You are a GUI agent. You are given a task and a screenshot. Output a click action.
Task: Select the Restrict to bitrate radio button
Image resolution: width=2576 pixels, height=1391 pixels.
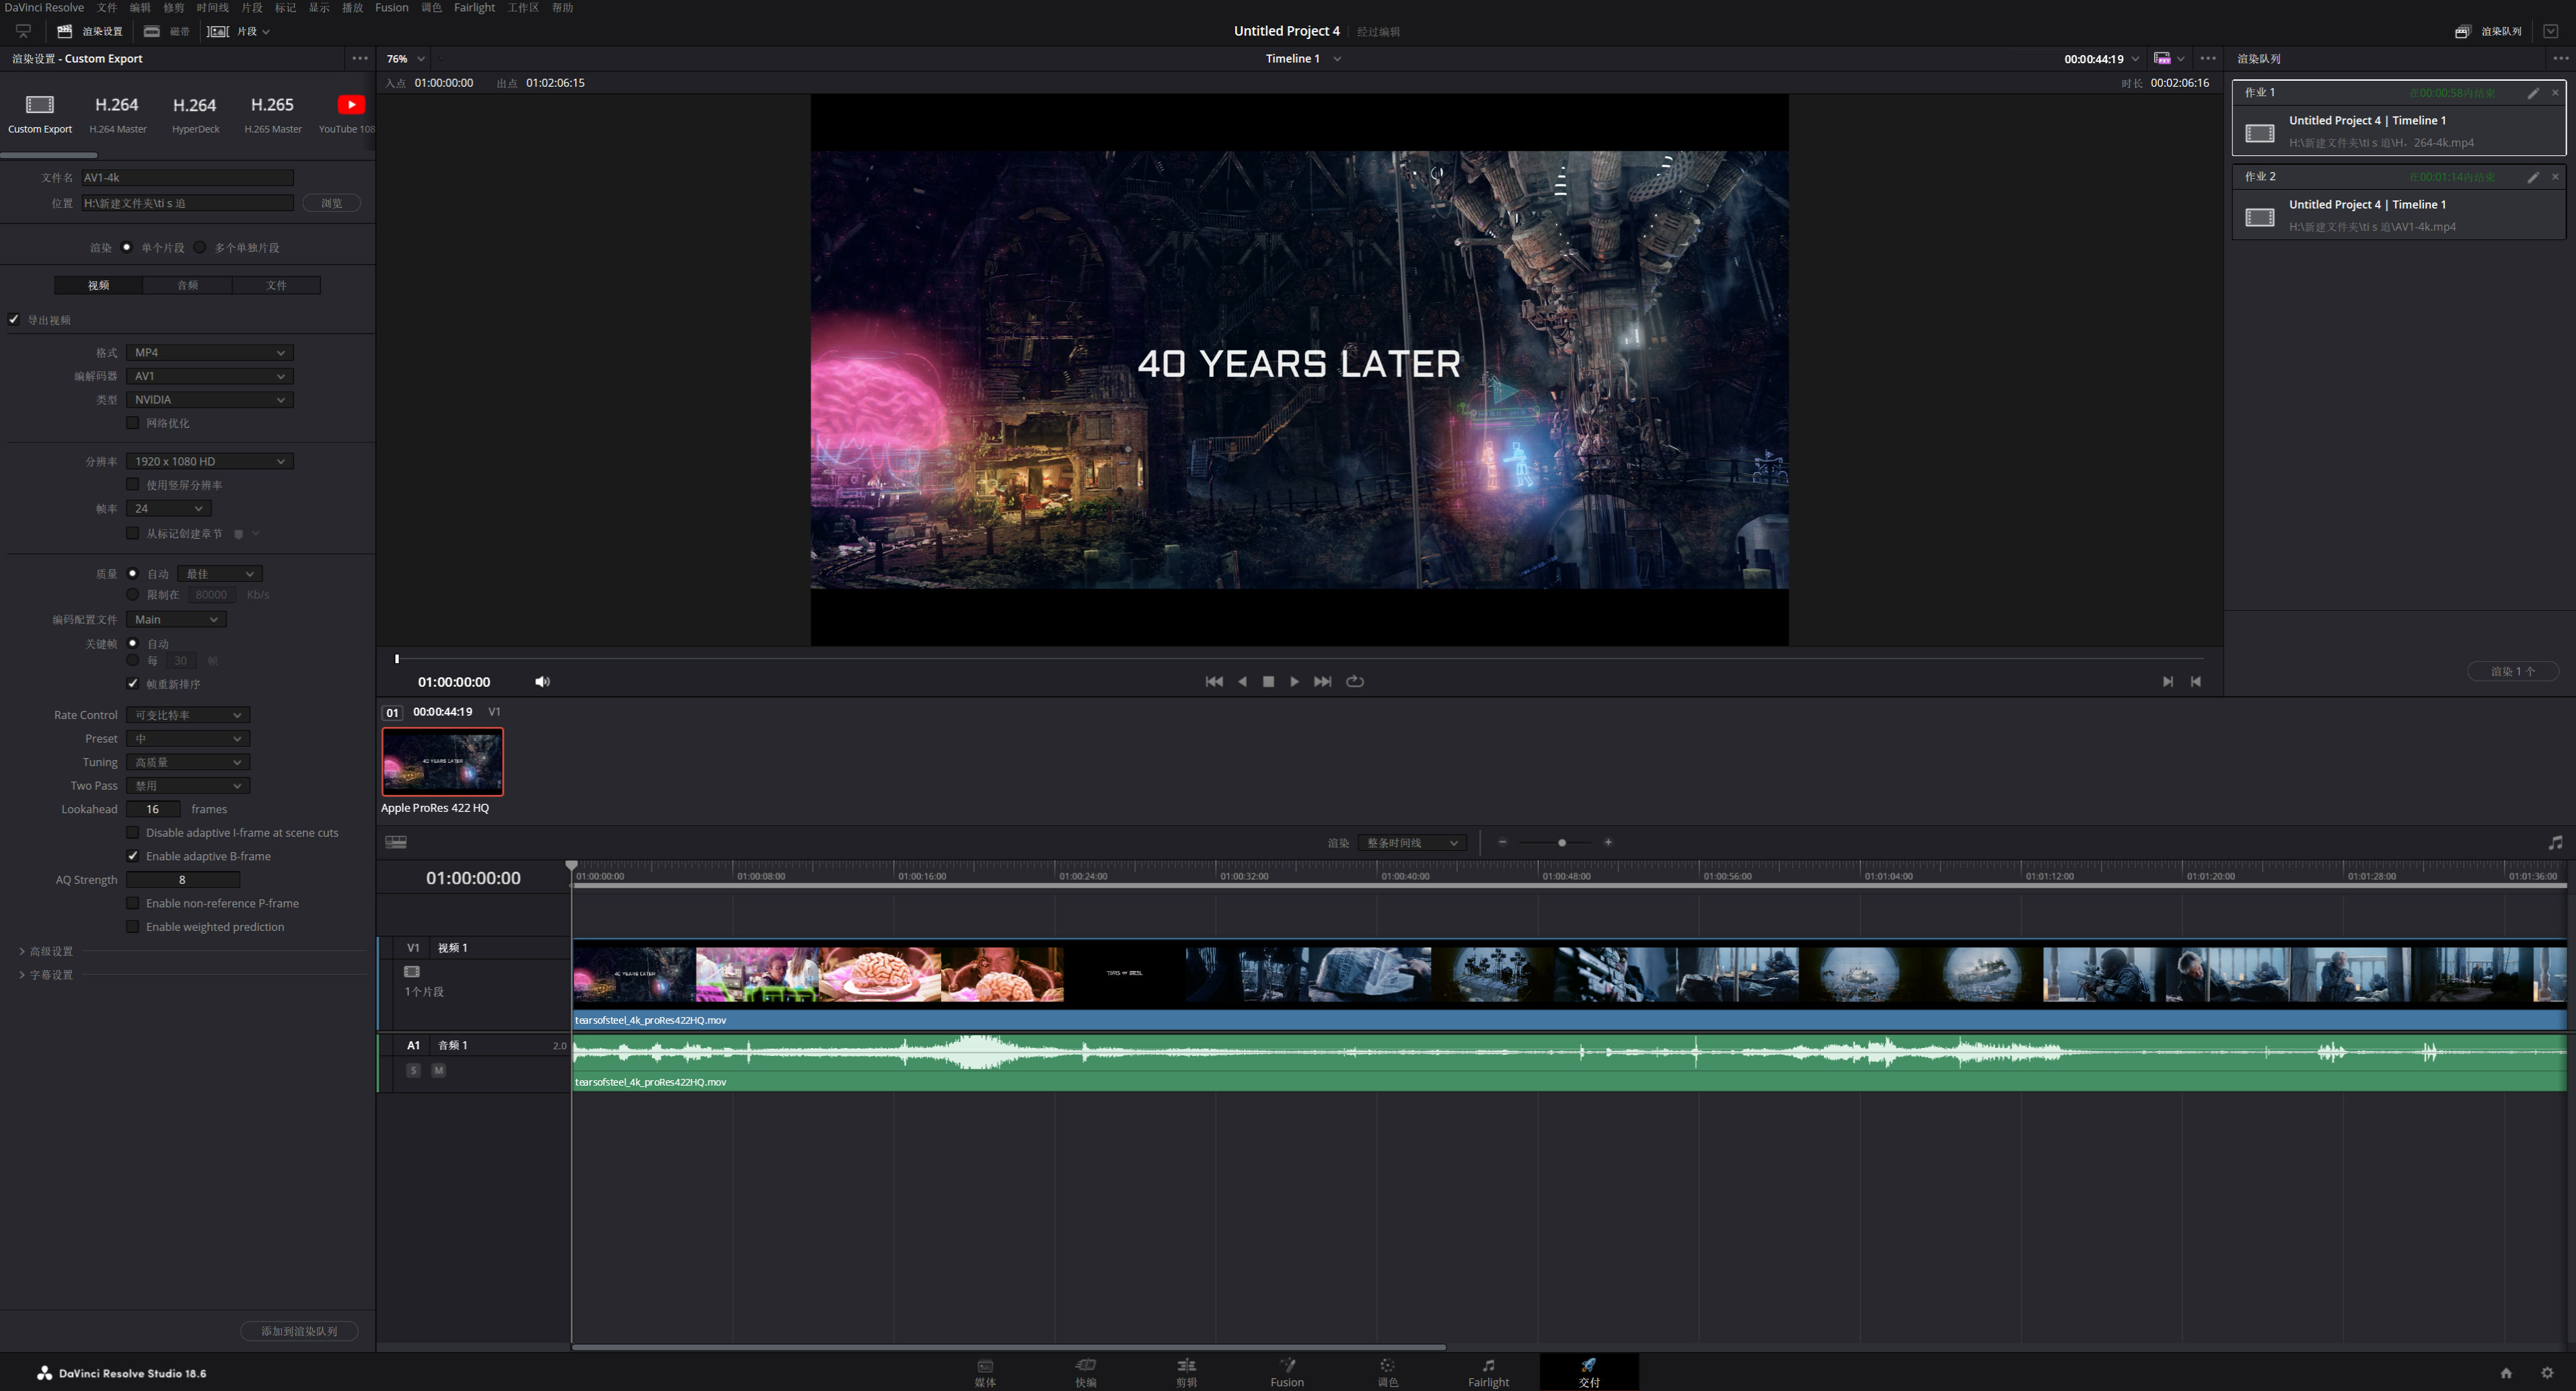click(x=132, y=595)
